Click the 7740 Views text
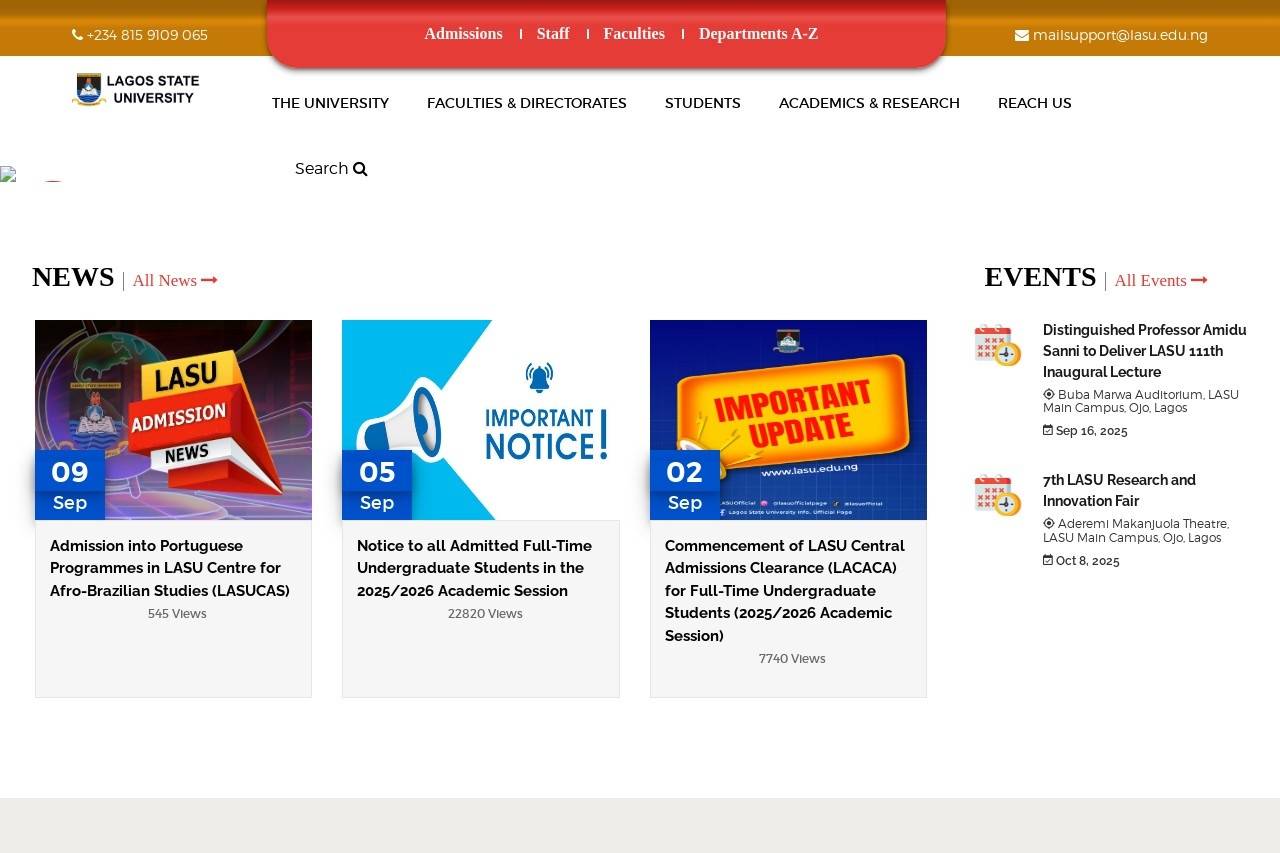Viewport: 1280px width, 853px height. [792, 659]
